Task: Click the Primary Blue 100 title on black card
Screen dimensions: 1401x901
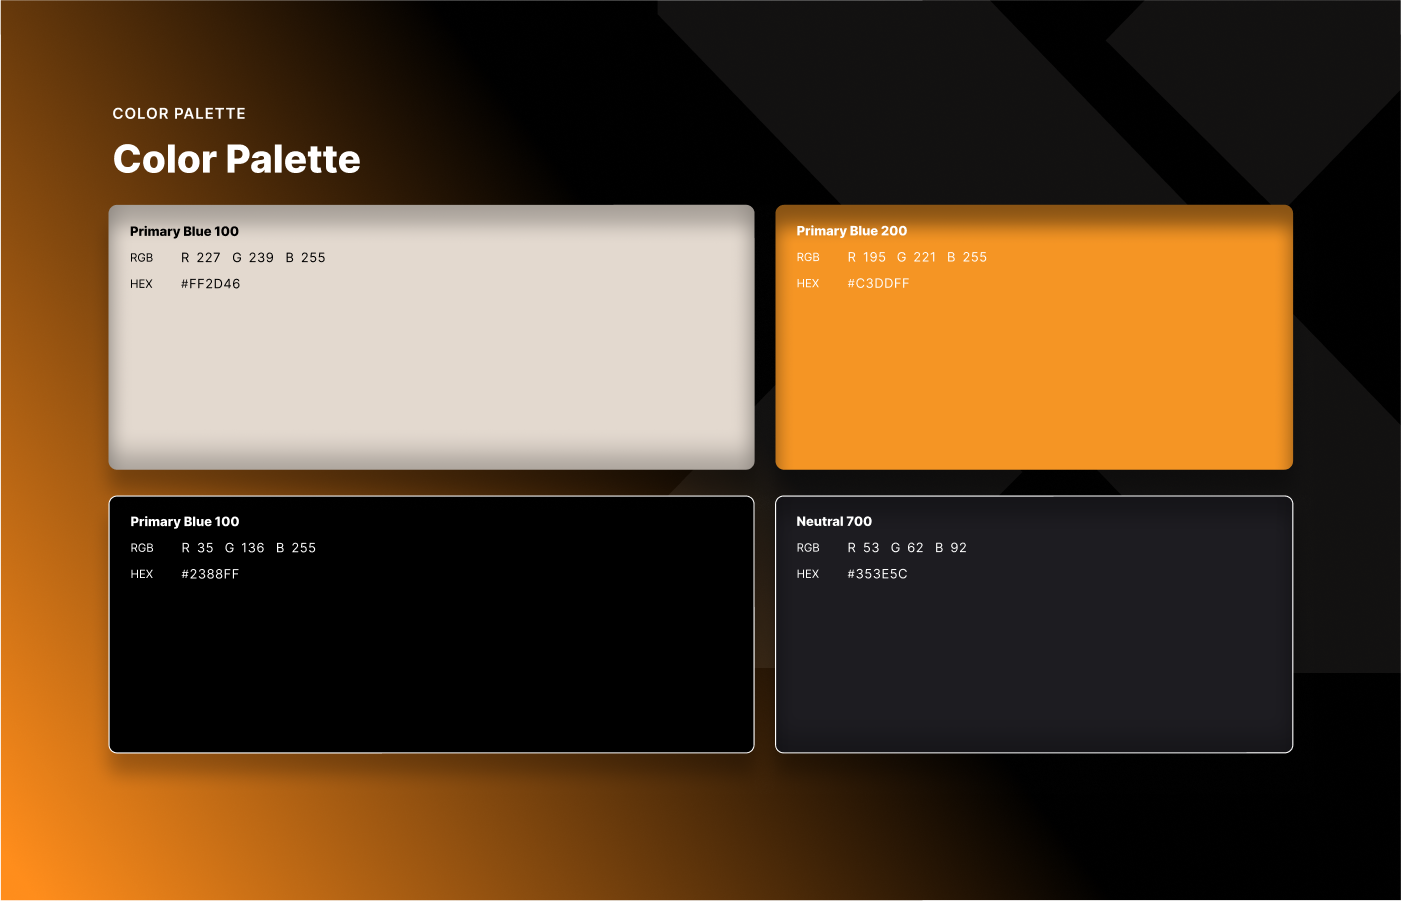Action: 184,522
